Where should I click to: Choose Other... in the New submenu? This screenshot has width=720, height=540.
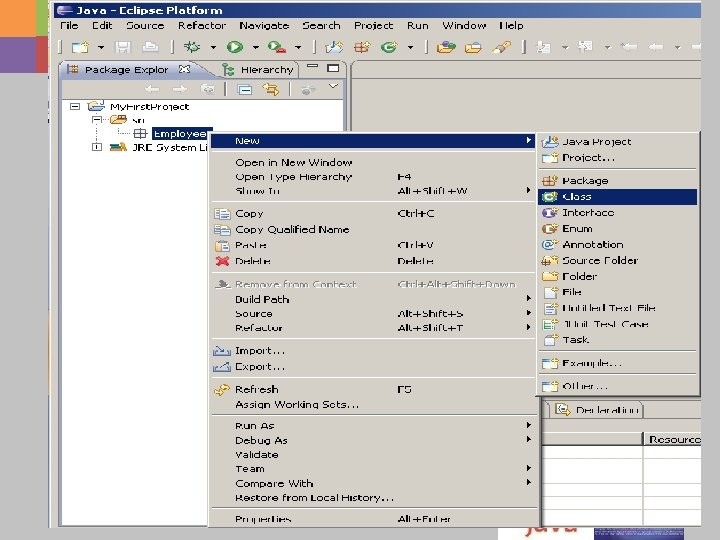[618, 386]
